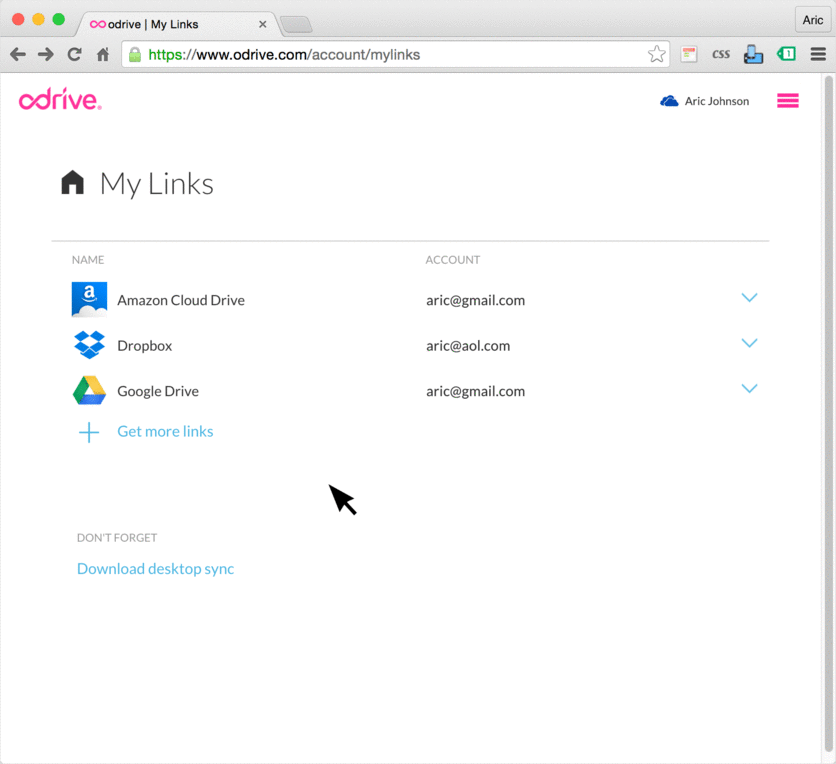Click the odrive logo

tap(60, 100)
